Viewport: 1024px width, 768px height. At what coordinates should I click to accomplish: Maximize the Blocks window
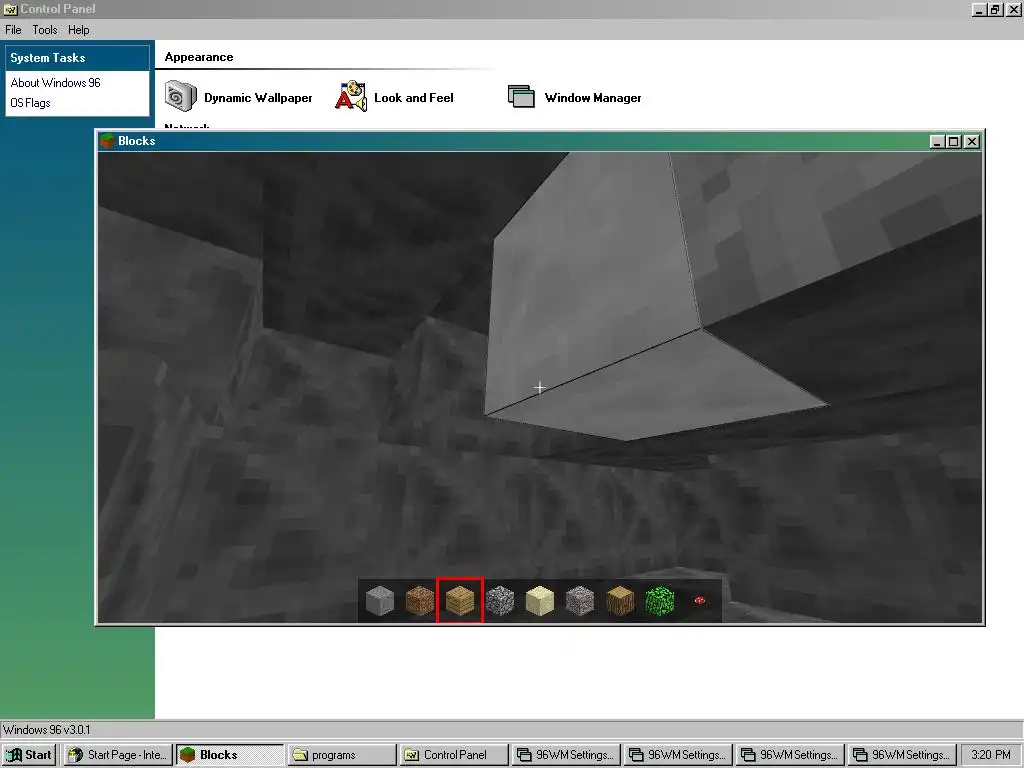pyautogui.click(x=953, y=142)
